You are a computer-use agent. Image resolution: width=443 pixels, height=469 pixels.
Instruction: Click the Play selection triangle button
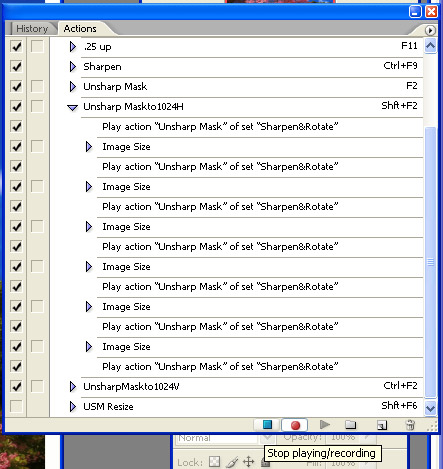point(324,425)
